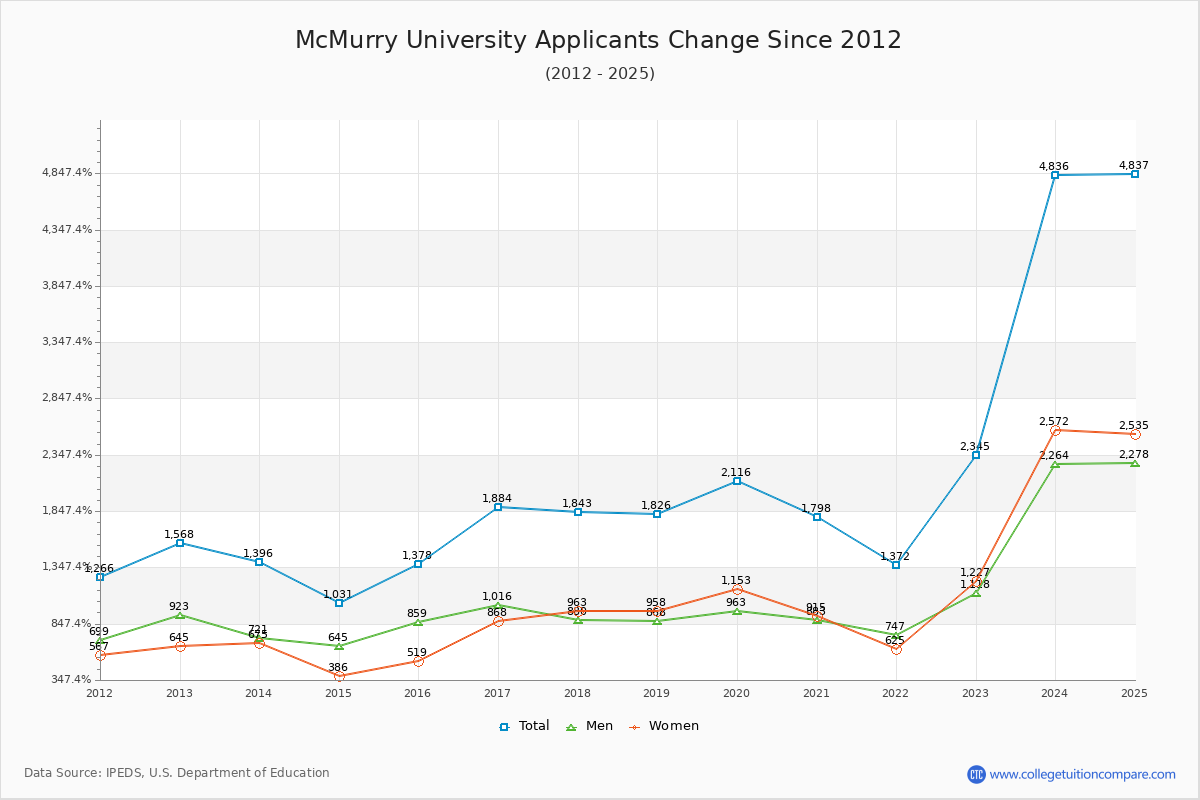Click the Total 2016 point 1,378
Screen dimensions: 1200x800
click(418, 564)
